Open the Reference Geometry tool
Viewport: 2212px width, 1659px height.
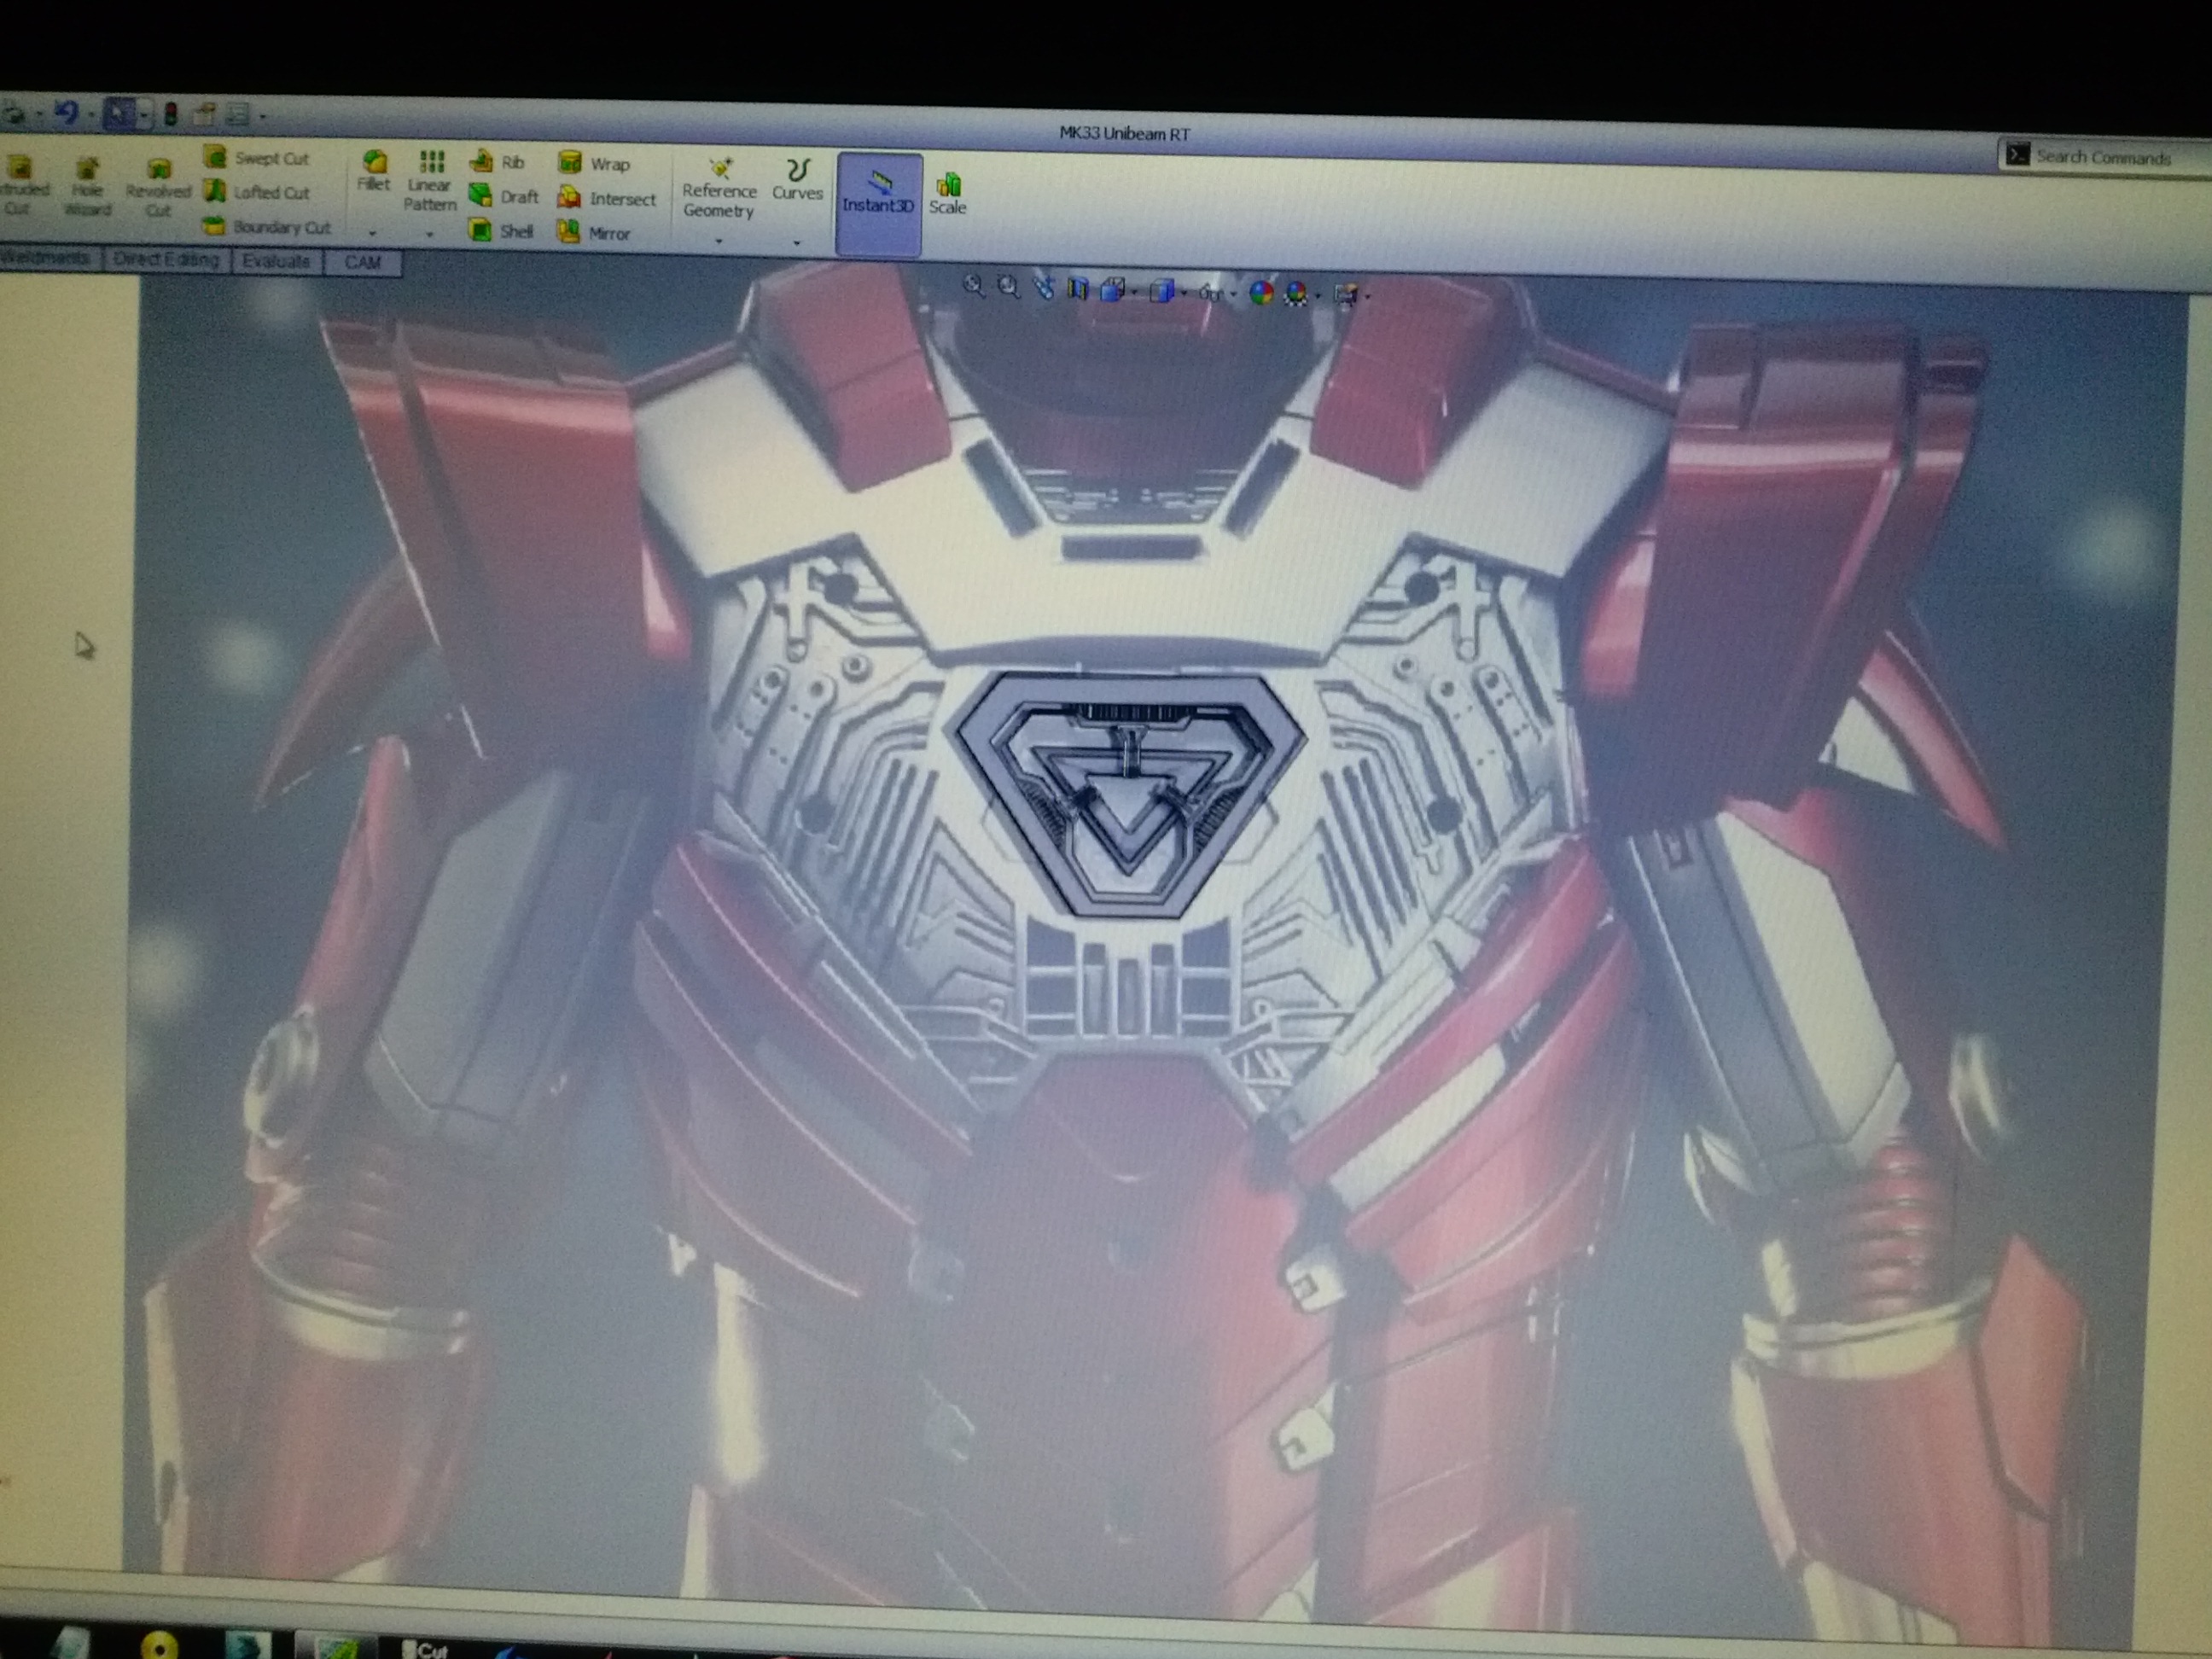click(719, 188)
